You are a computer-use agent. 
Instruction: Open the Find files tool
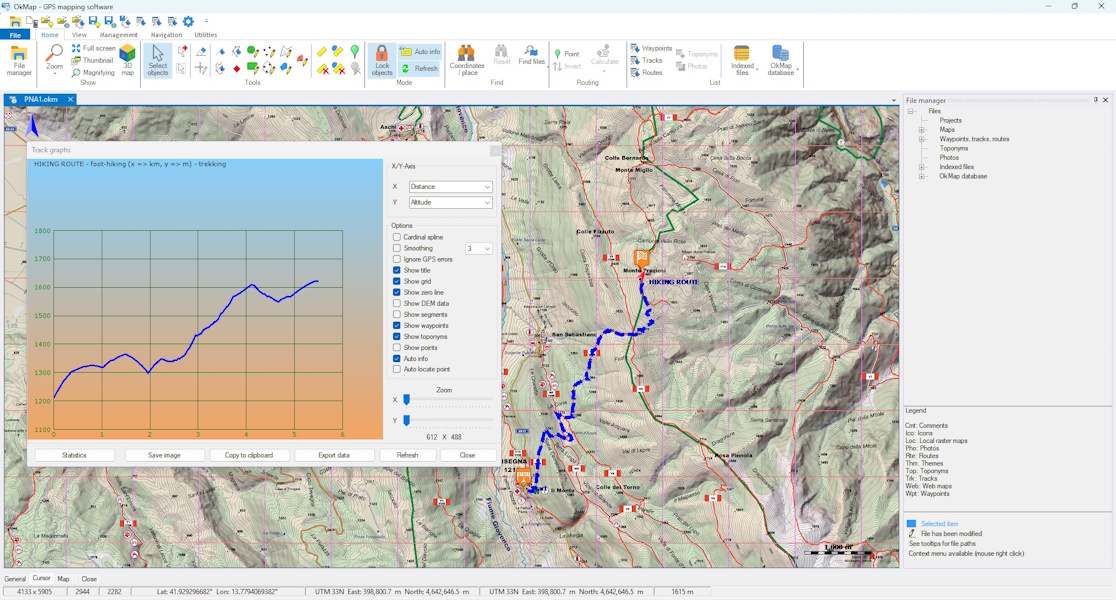point(531,56)
